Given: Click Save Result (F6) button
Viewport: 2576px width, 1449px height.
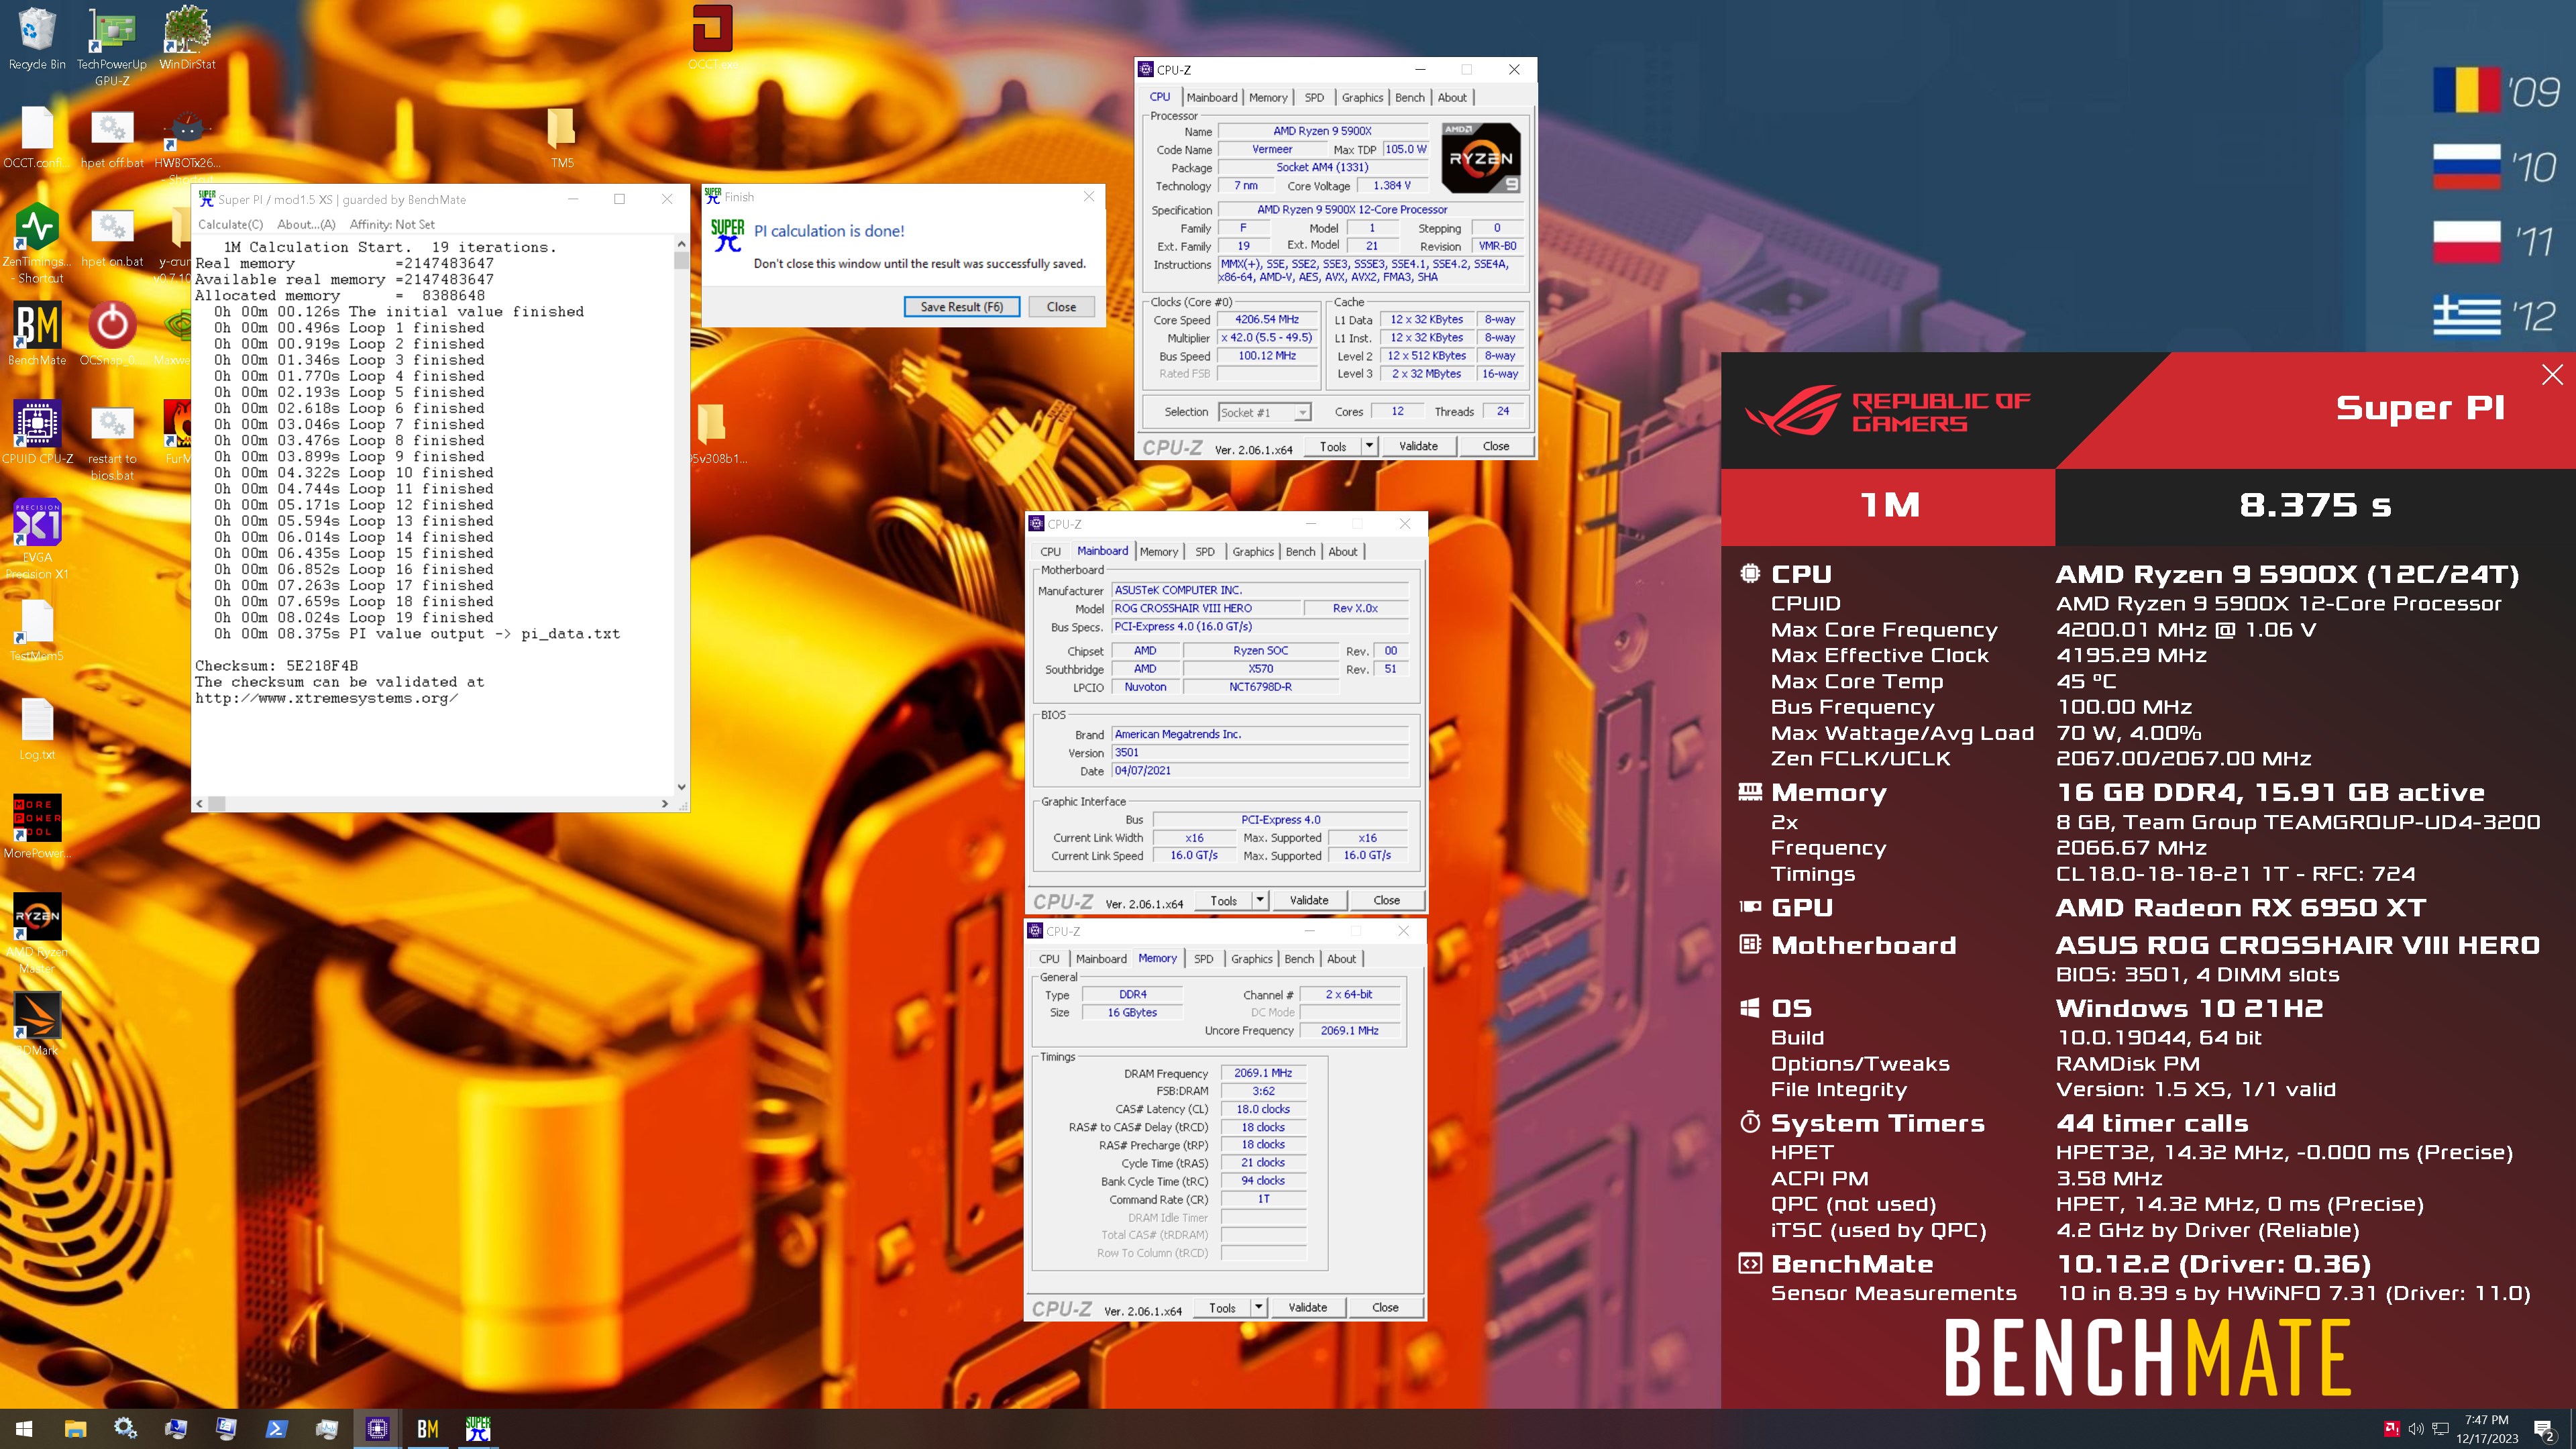Looking at the screenshot, I should [961, 307].
